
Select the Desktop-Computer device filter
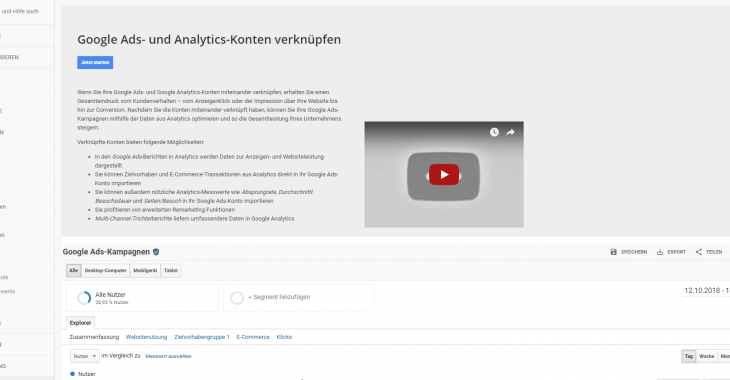[106, 271]
